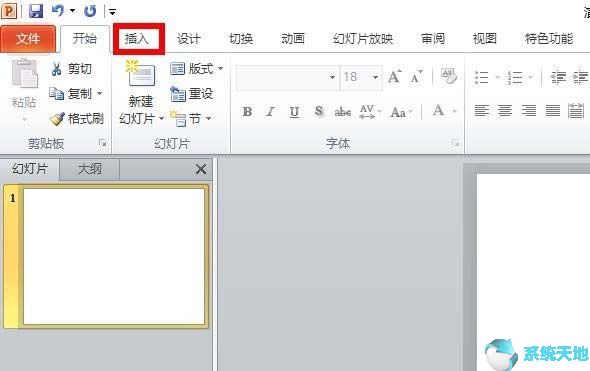Open the change case Aa button
Image resolution: width=590 pixels, height=371 pixels.
point(401,112)
